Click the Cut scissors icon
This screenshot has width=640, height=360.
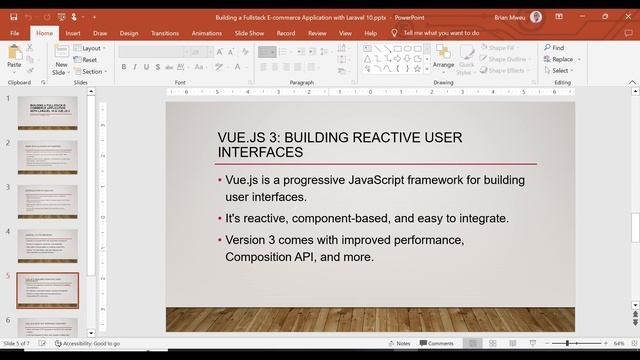click(29, 48)
